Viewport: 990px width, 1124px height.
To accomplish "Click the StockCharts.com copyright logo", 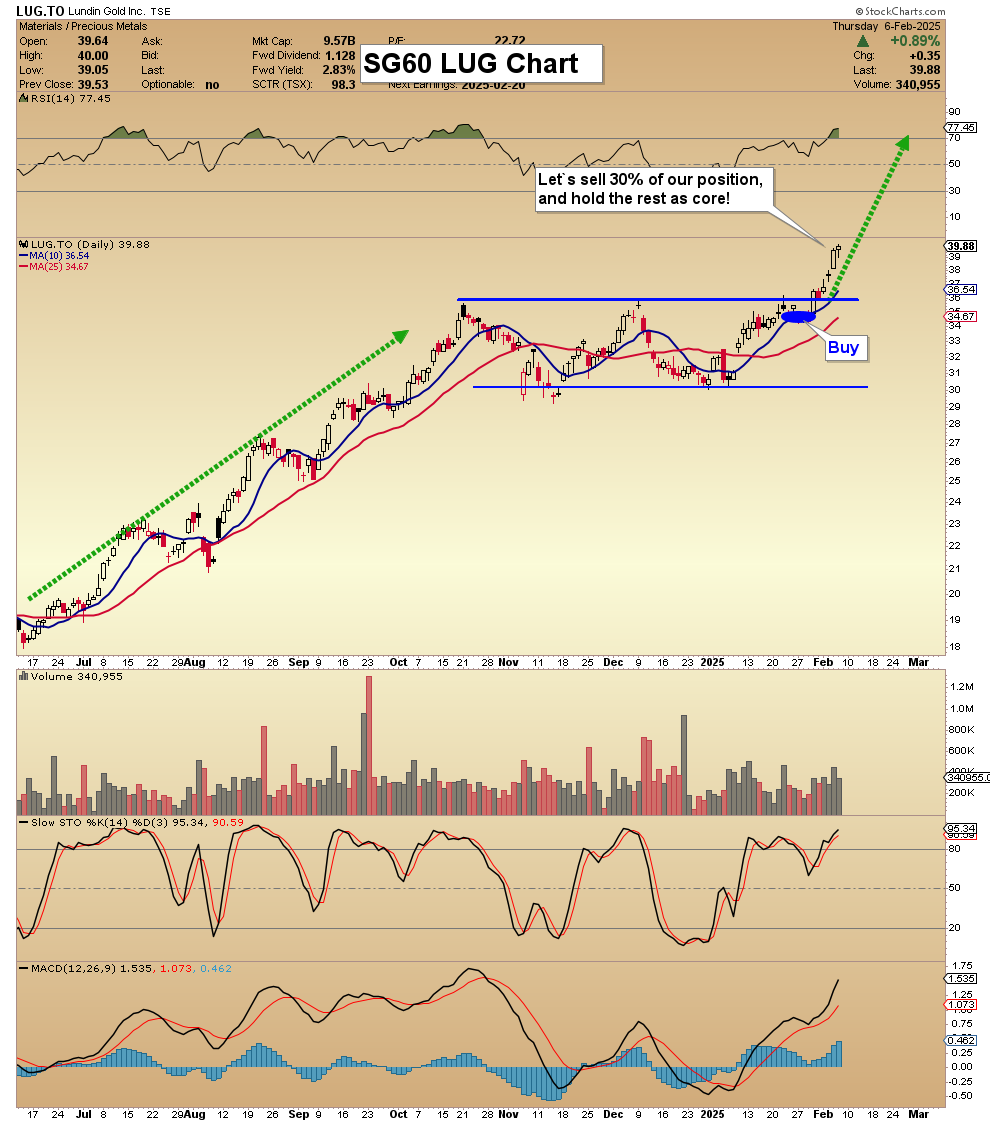I will [x=900, y=11].
